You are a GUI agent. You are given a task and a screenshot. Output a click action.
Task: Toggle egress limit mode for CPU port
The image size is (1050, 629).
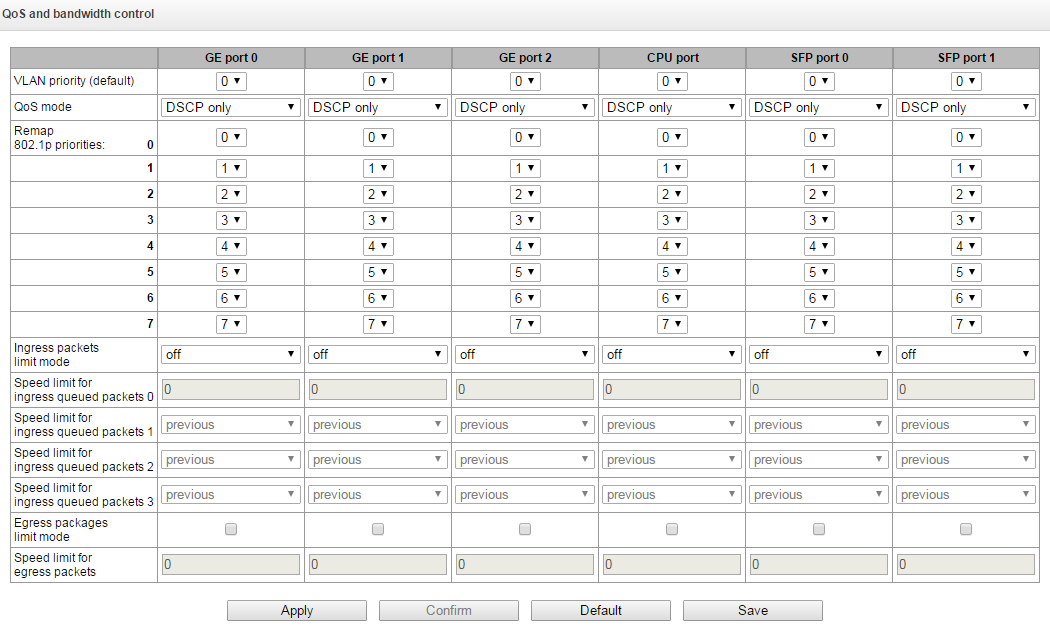672,529
